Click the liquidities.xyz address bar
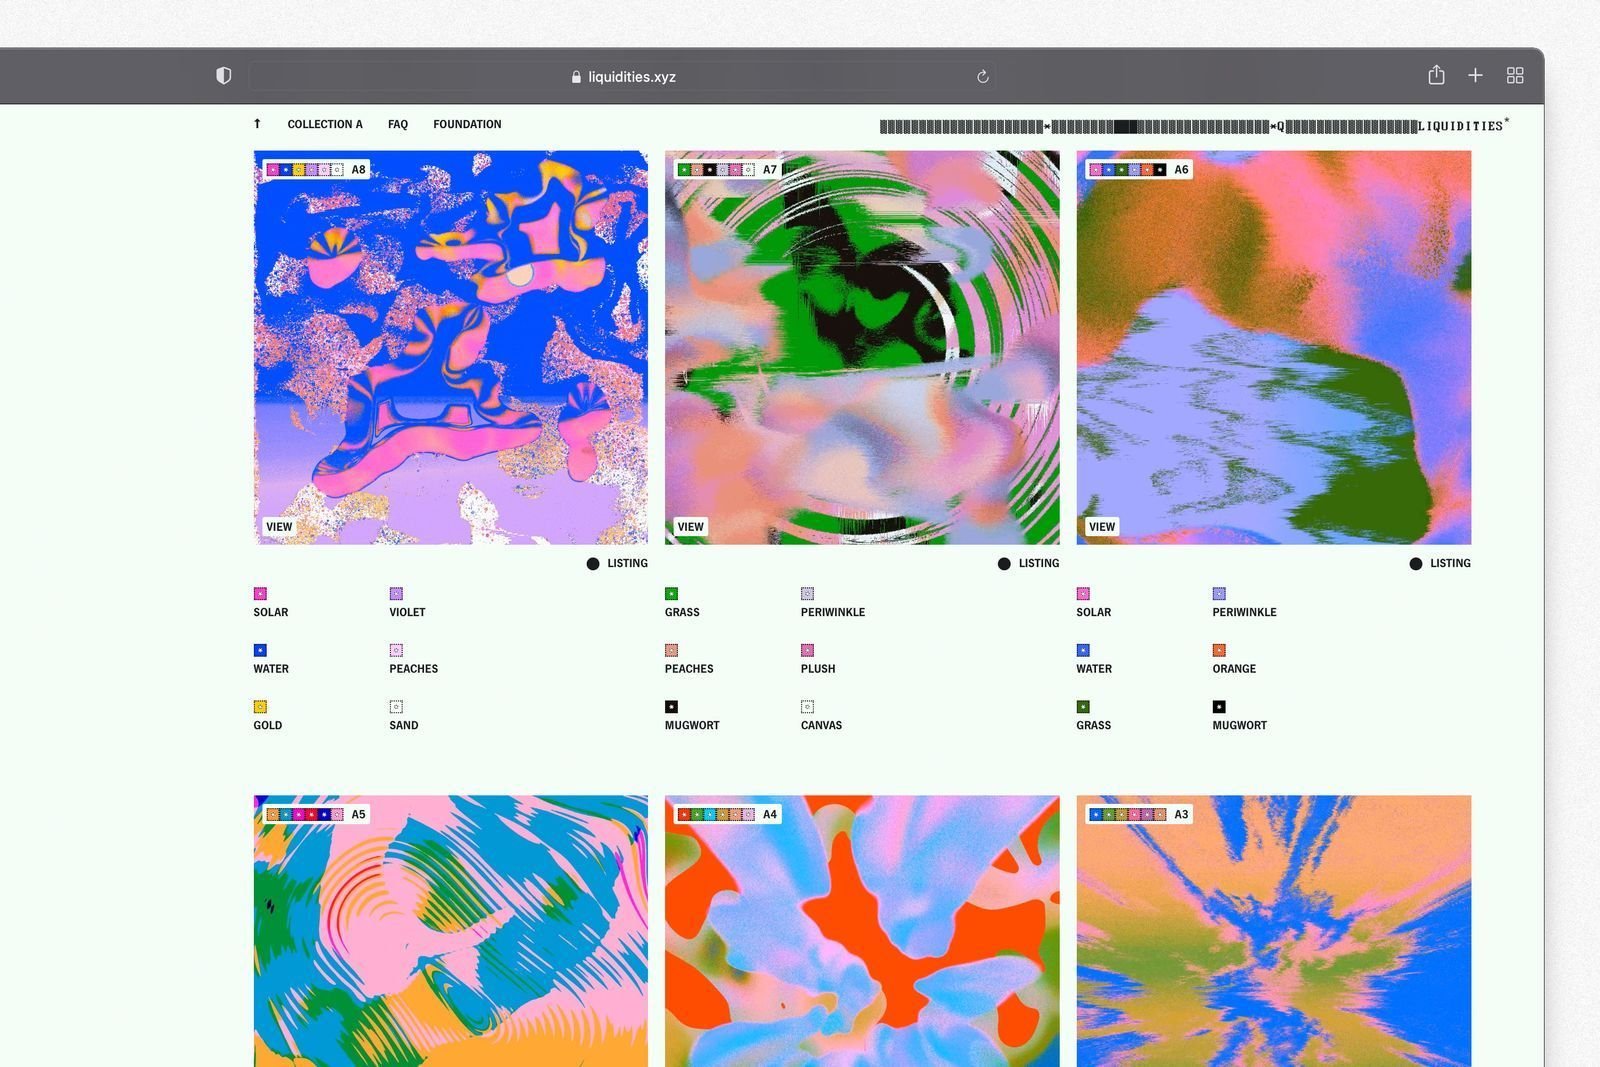This screenshot has height=1067, width=1600. [623, 77]
